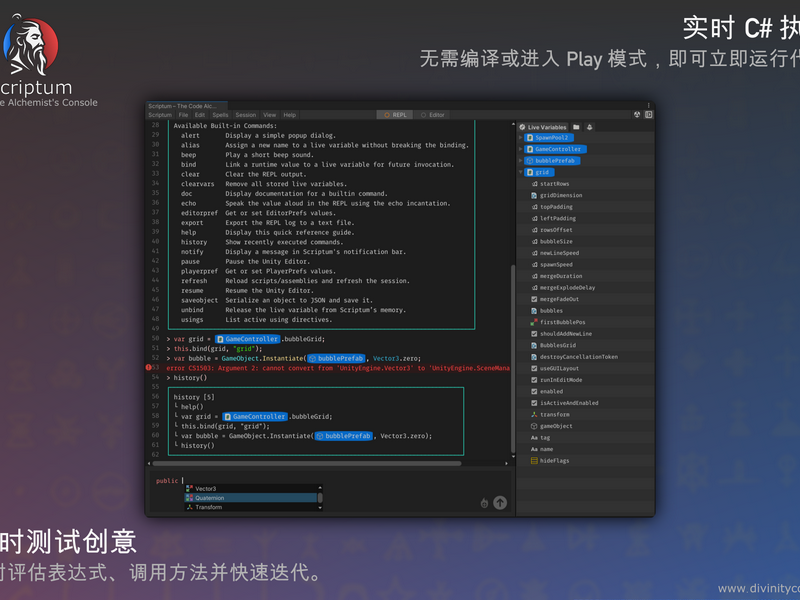Image resolution: width=800 pixels, height=600 pixels.
Task: Click the spawnSpeed number field icon
Action: (534, 264)
